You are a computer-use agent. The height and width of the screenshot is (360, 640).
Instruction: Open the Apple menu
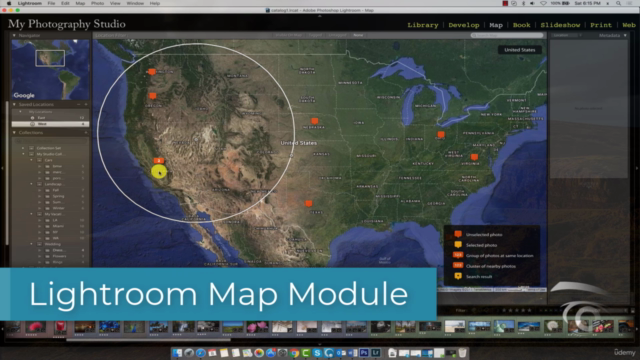click(x=9, y=3)
